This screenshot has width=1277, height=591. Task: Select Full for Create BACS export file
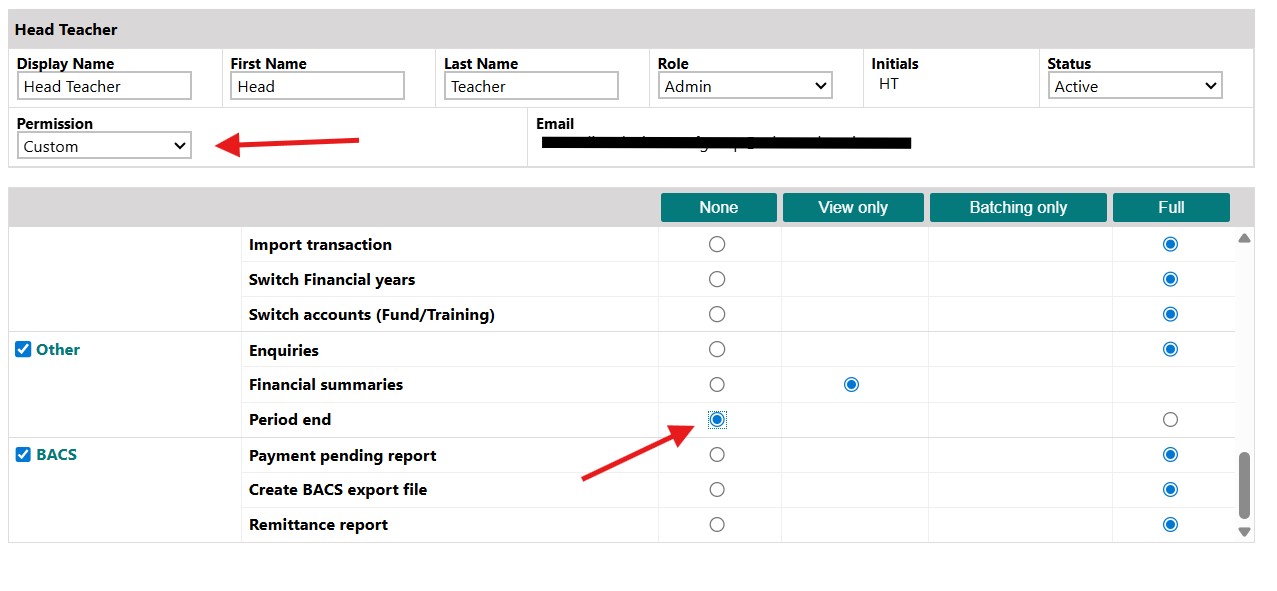pos(1170,489)
